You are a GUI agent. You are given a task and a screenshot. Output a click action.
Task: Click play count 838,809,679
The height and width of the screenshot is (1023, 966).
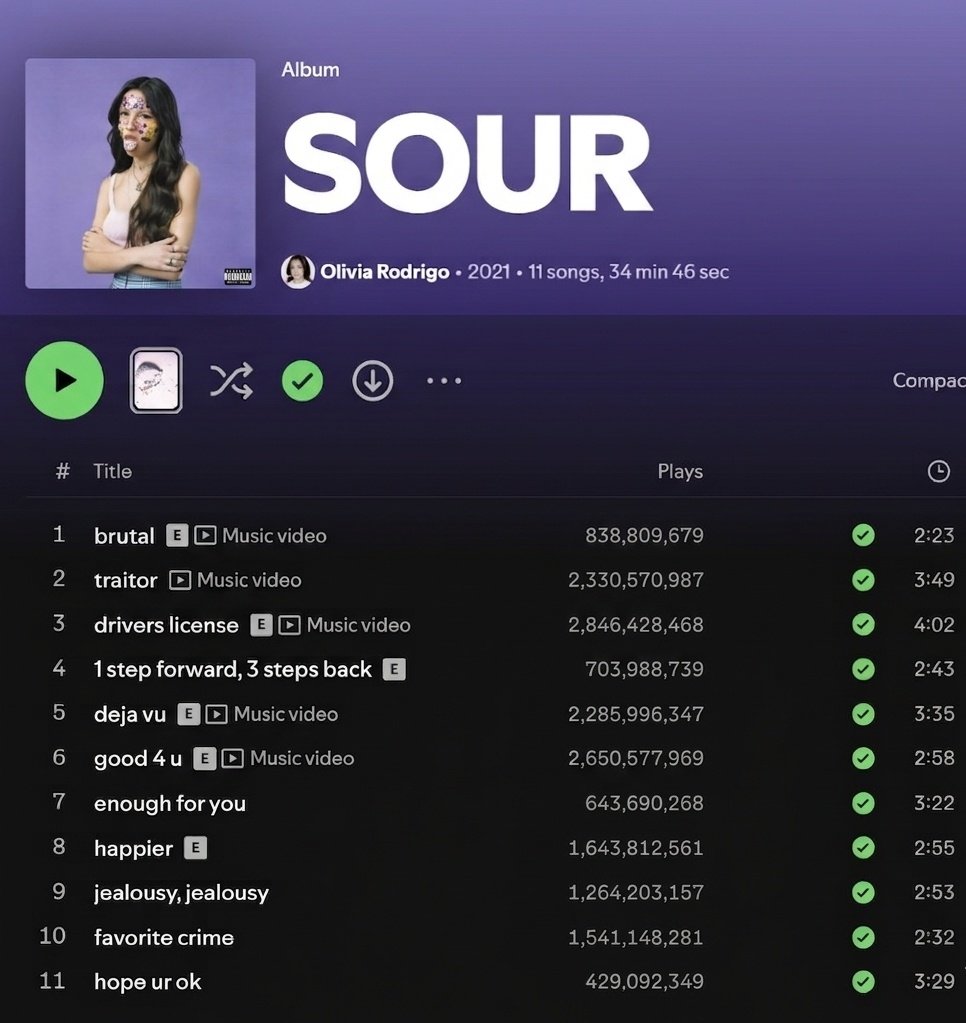[644, 536]
